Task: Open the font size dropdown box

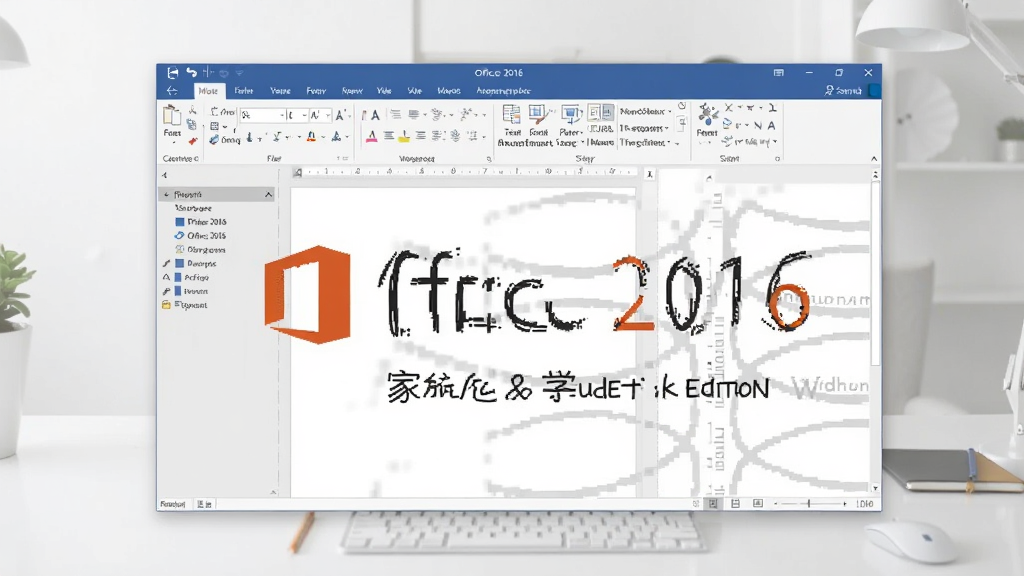Action: coord(296,115)
